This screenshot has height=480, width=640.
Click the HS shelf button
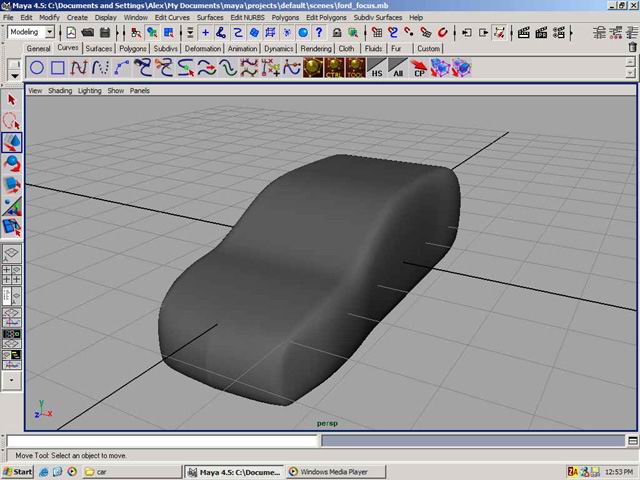377,69
